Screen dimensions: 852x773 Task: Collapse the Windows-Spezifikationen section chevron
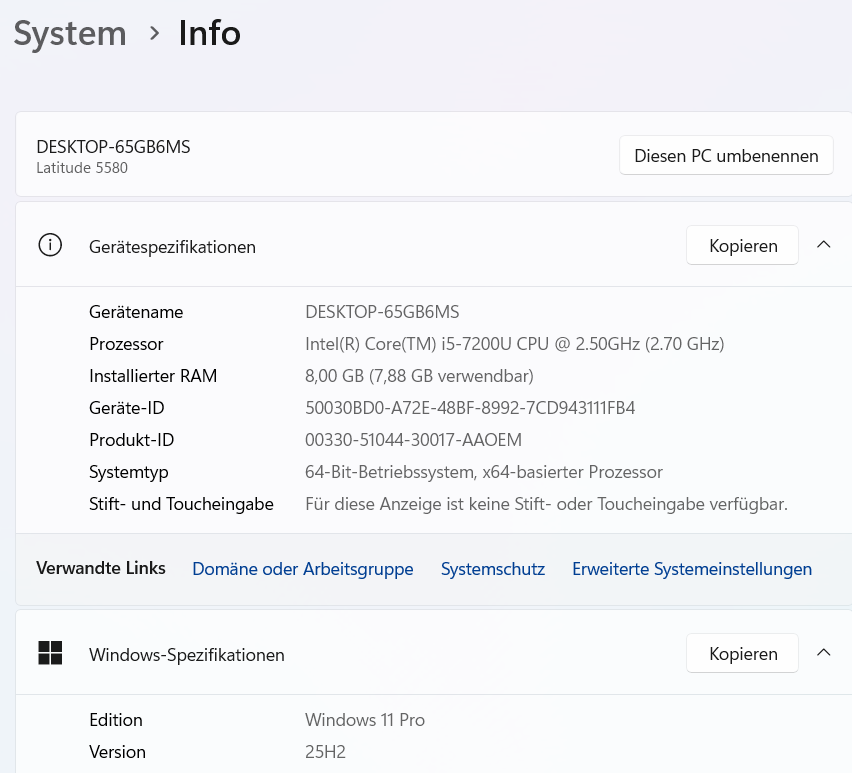click(x=824, y=652)
